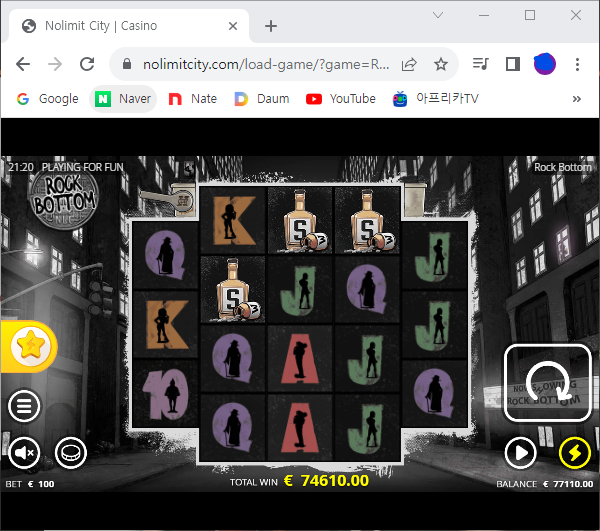Open the game hamburger menu
Viewport: 600px width, 531px height.
coord(24,406)
